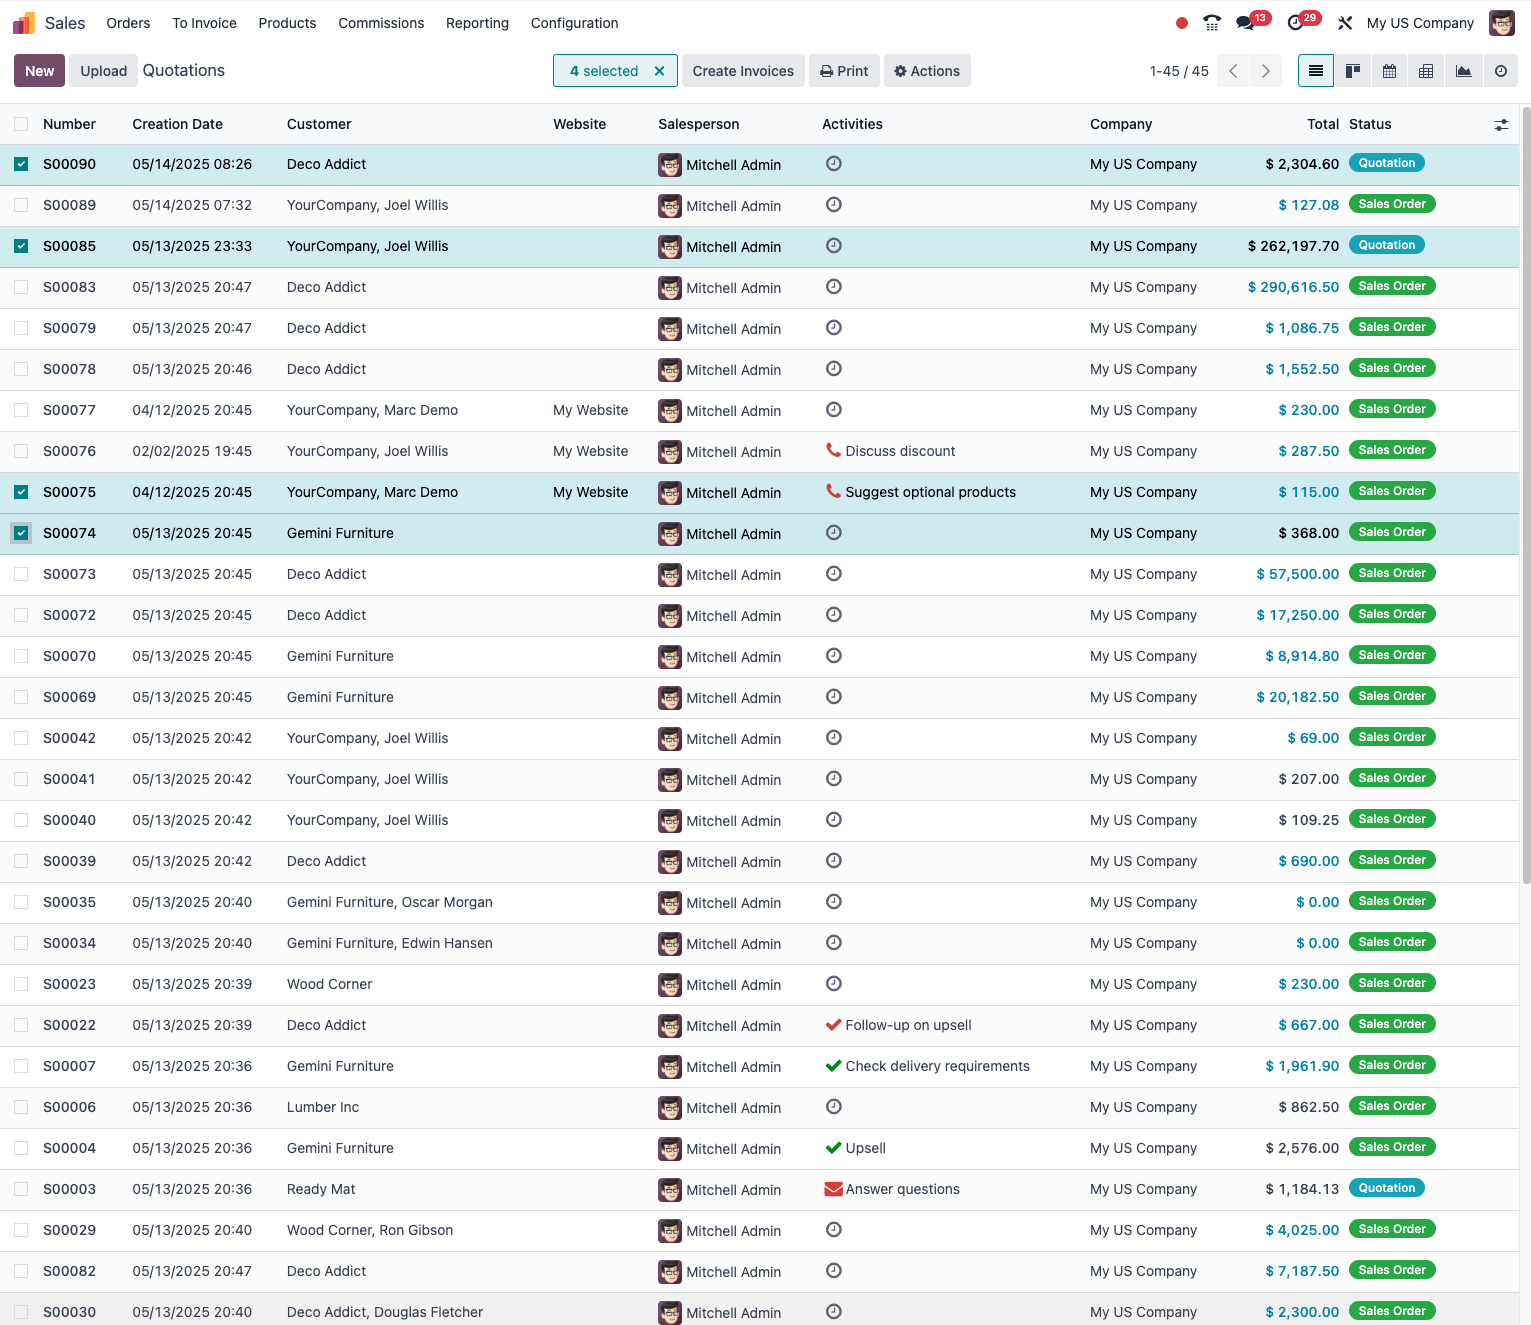Open the VoIP phone icon
The image size is (1531, 1325).
[x=1212, y=23]
